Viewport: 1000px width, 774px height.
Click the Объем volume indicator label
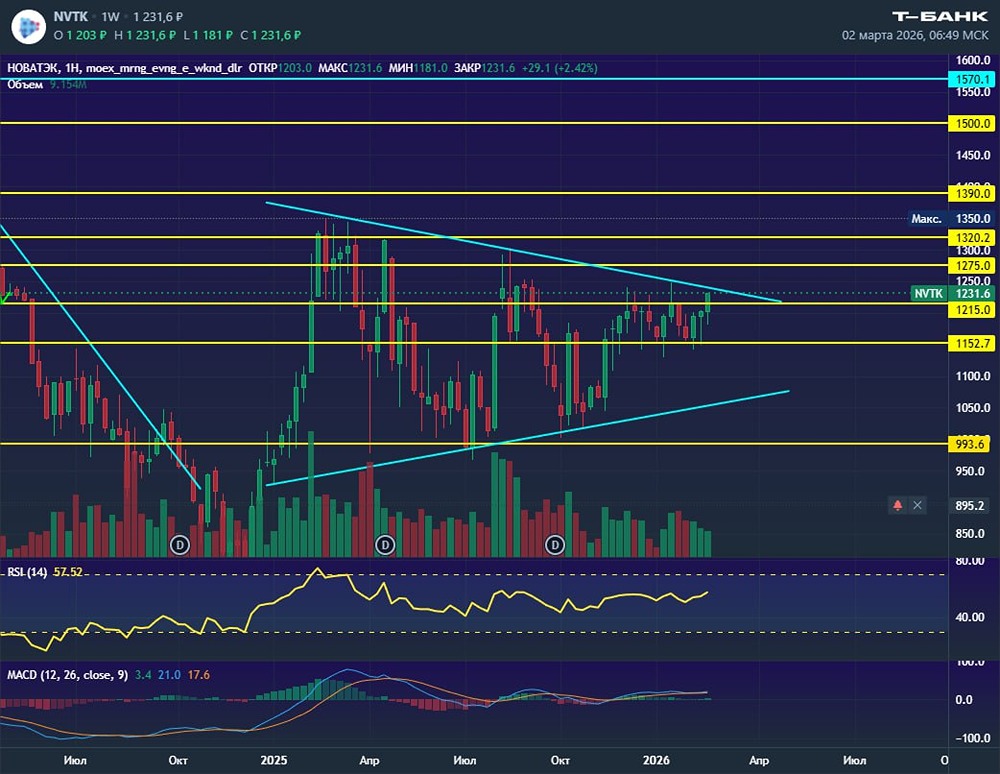(25, 85)
